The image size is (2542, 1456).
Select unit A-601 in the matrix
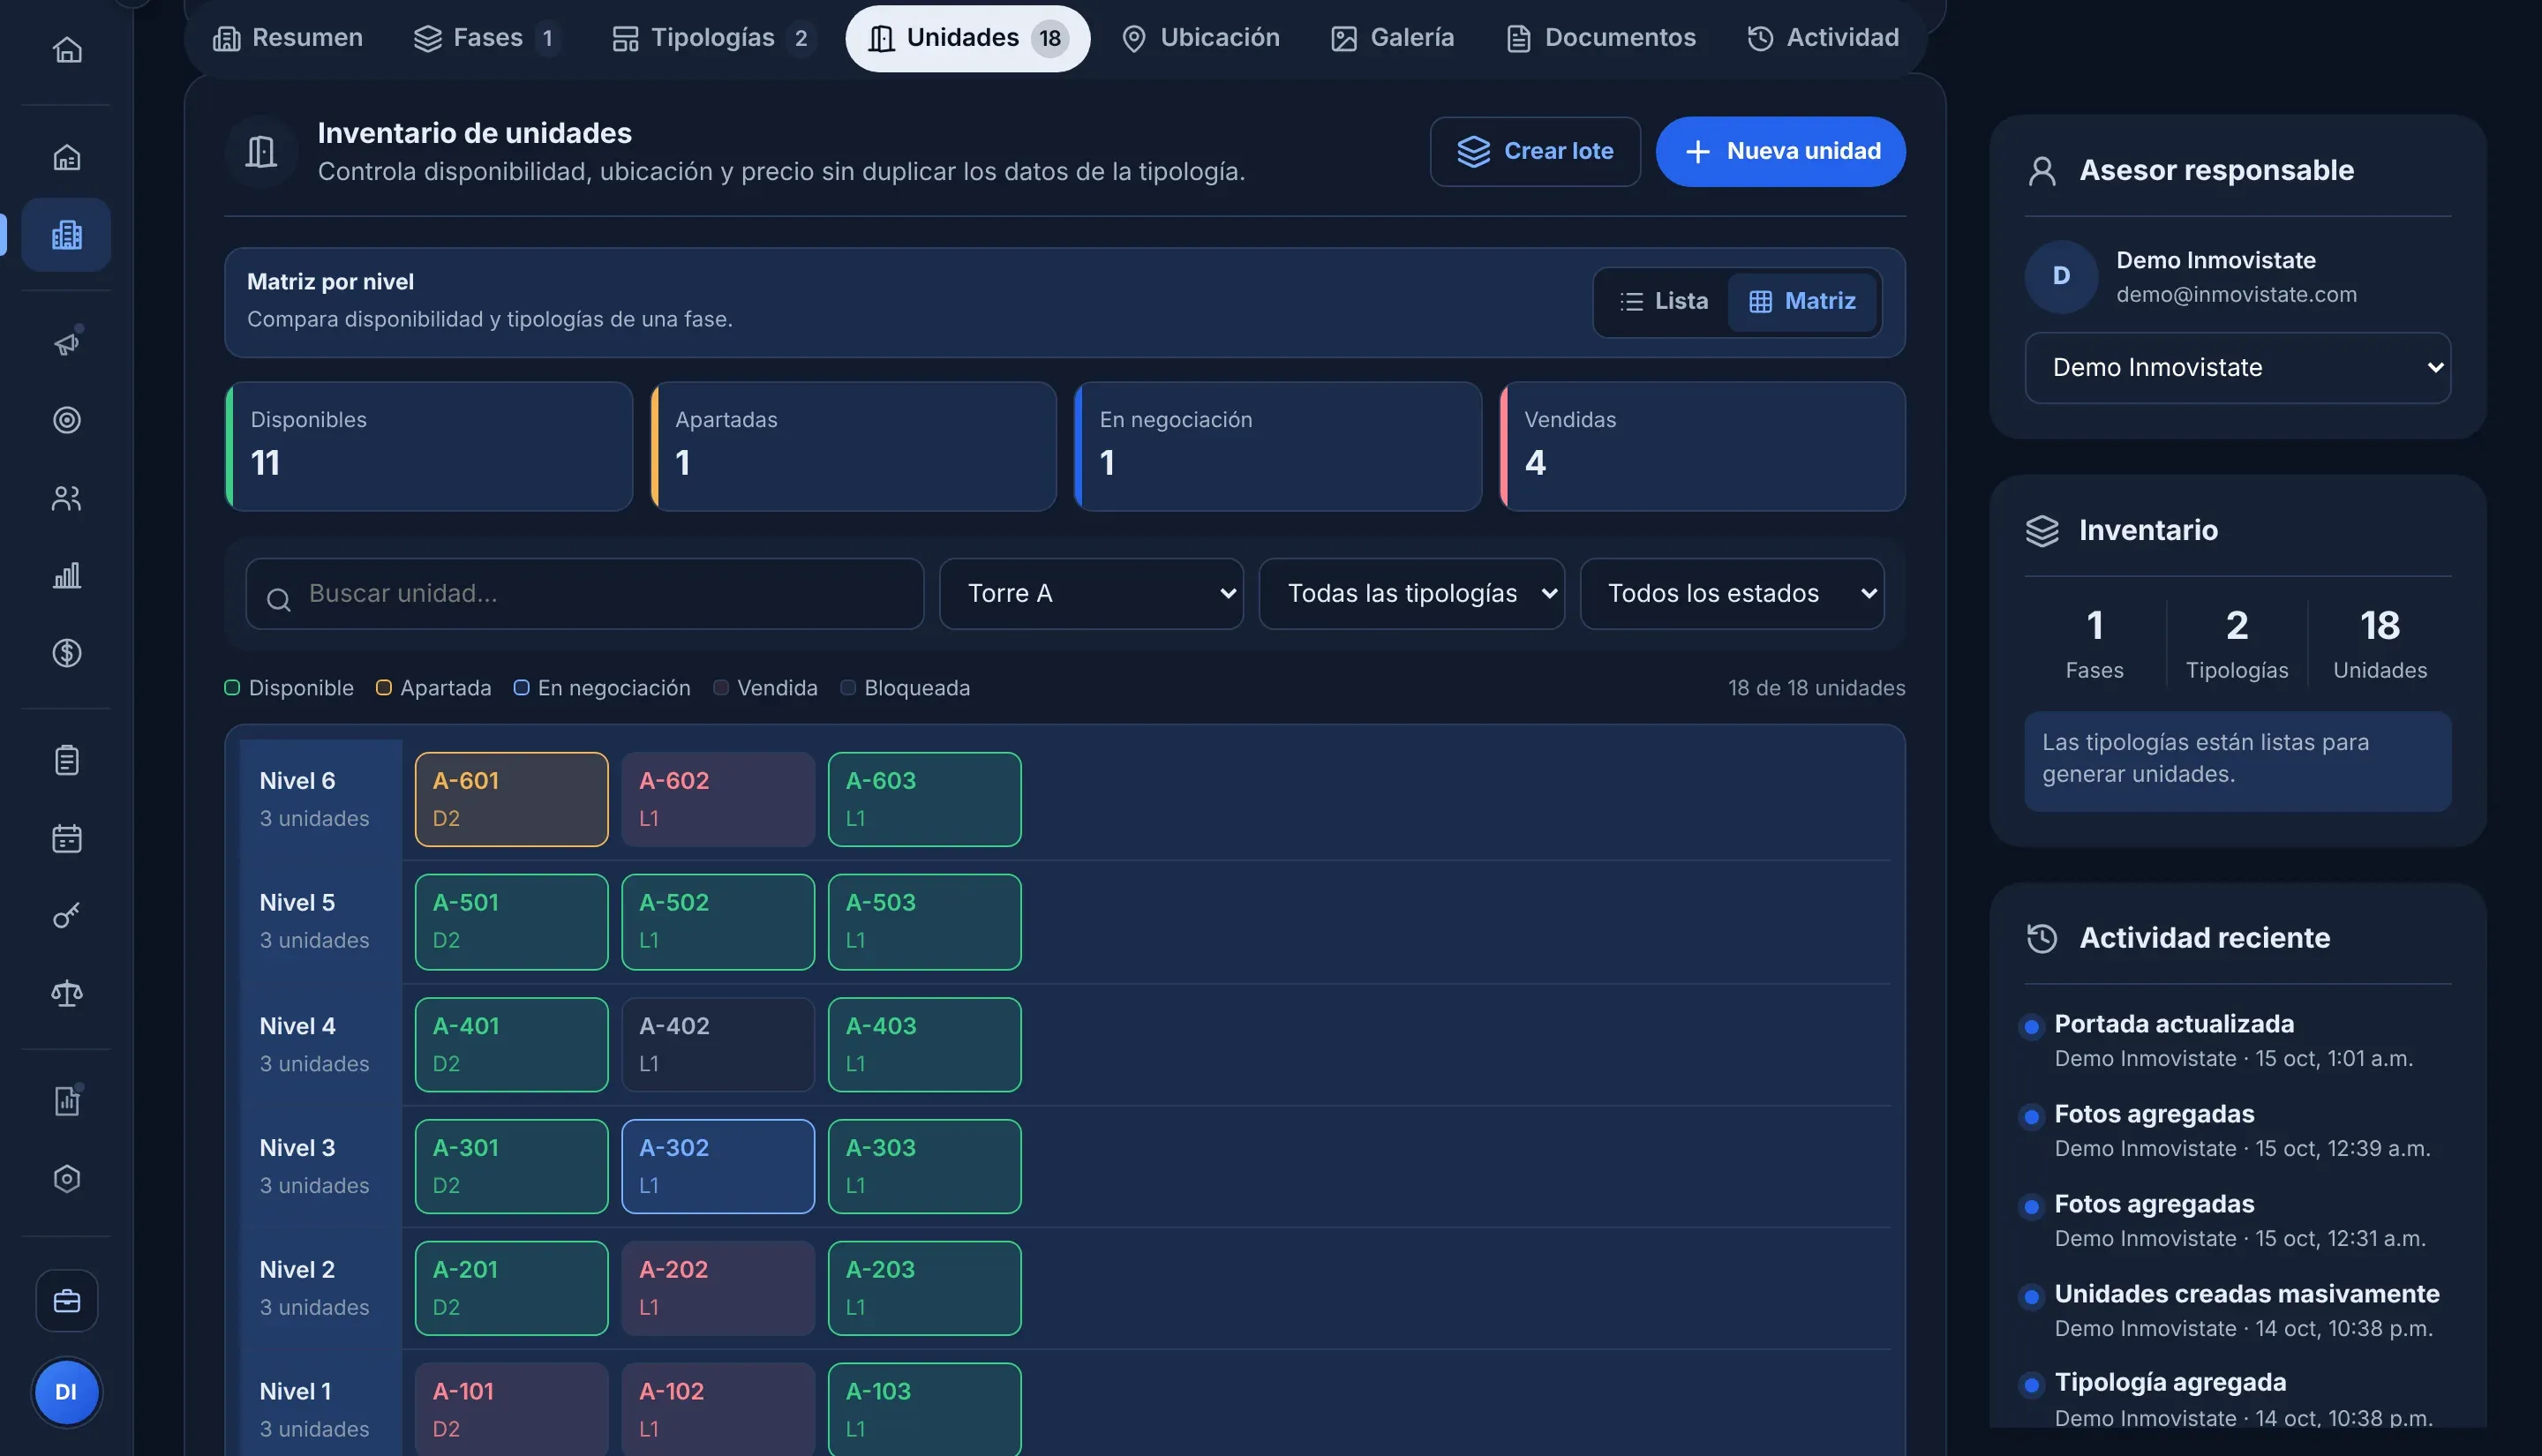click(512, 800)
